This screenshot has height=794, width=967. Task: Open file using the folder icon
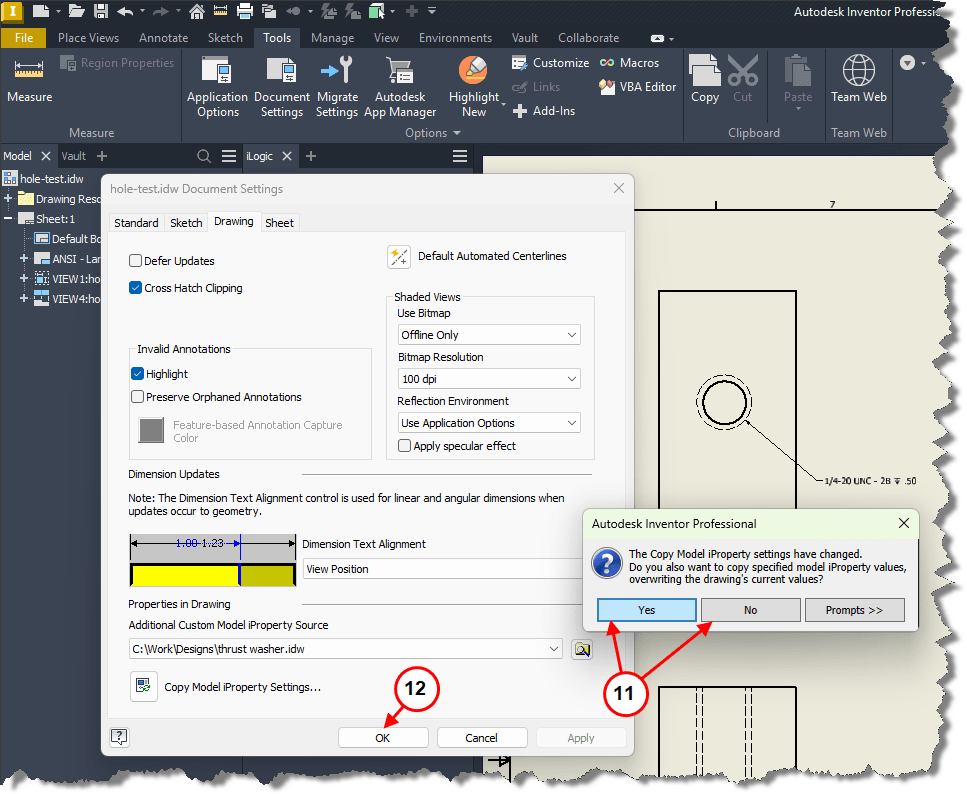(76, 10)
